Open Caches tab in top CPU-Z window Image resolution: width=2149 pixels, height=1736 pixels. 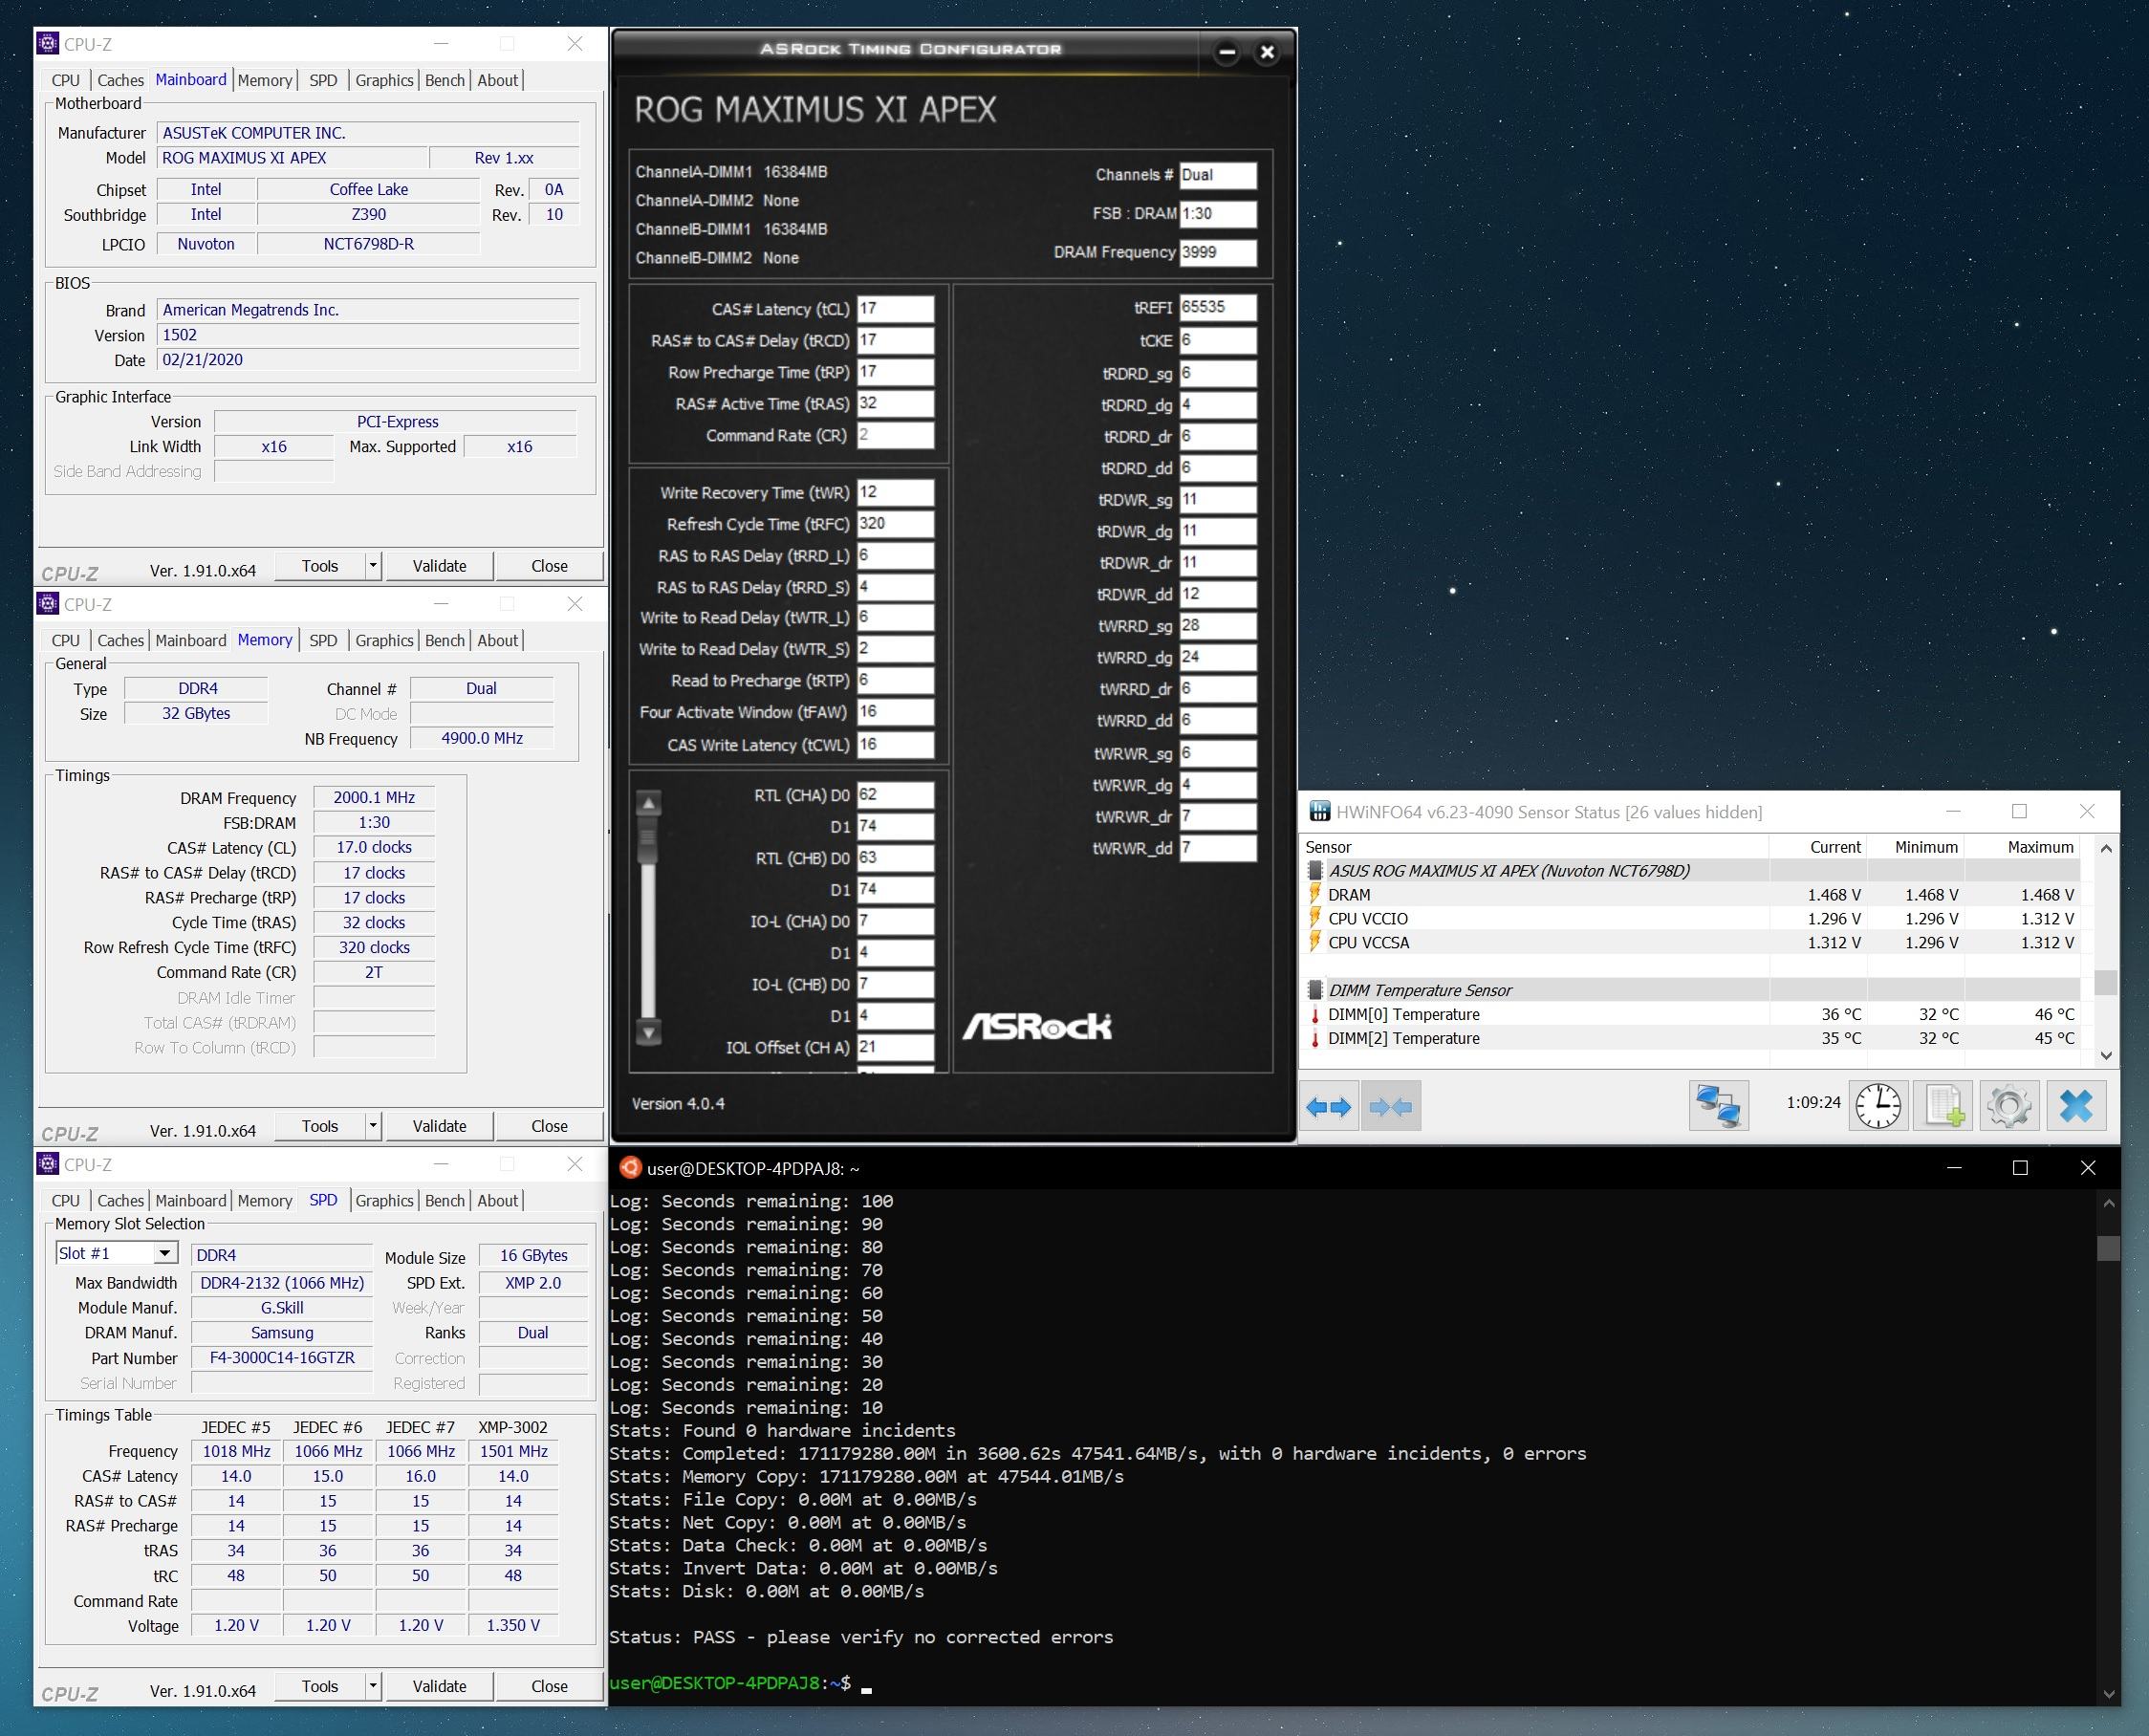(120, 80)
